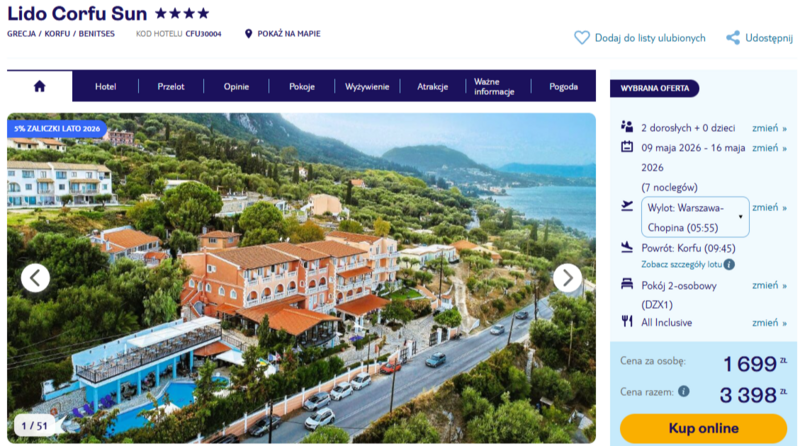Show next photo with right arrow
The image size is (800, 446).
(x=567, y=278)
